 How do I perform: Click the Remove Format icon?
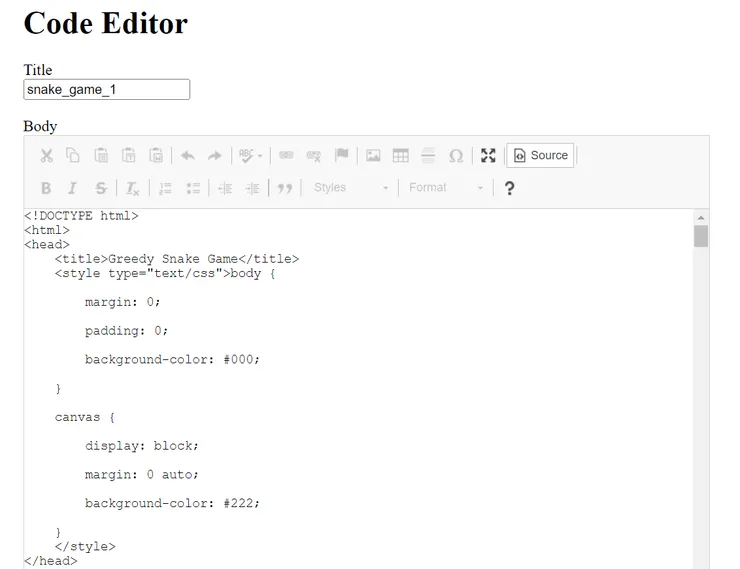click(x=132, y=188)
